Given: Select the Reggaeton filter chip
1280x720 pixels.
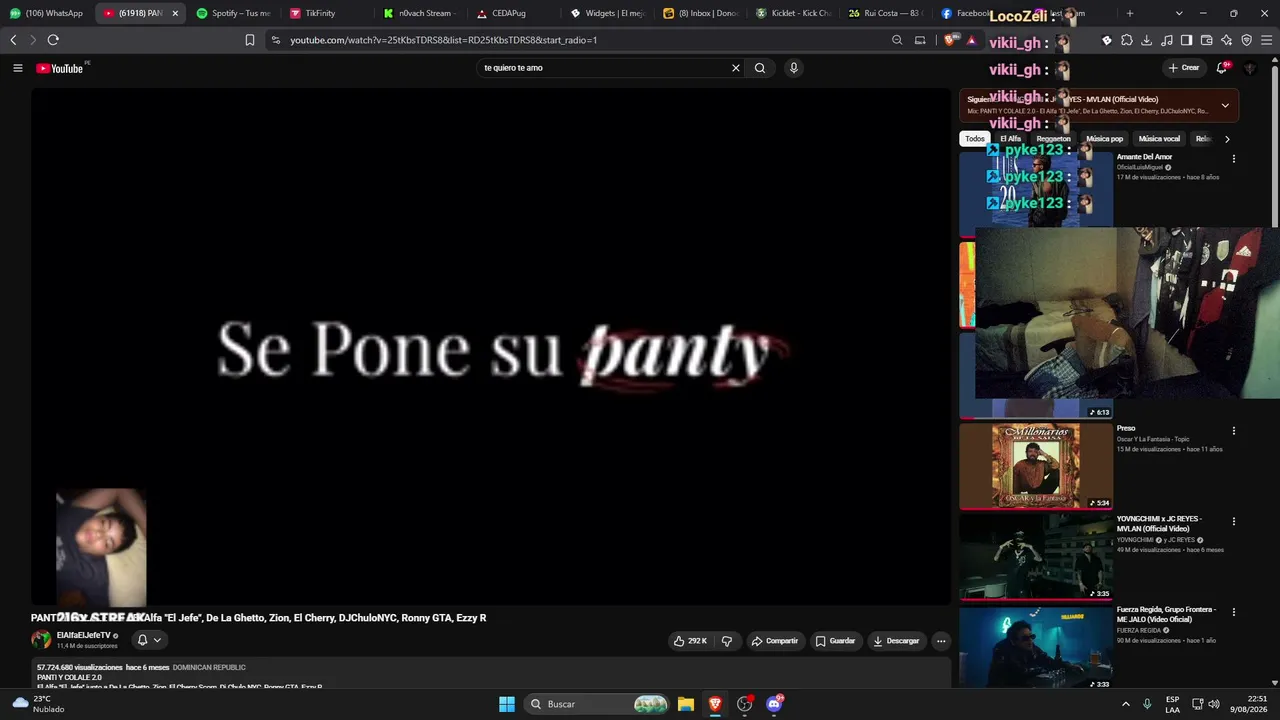Looking at the screenshot, I should [1054, 139].
